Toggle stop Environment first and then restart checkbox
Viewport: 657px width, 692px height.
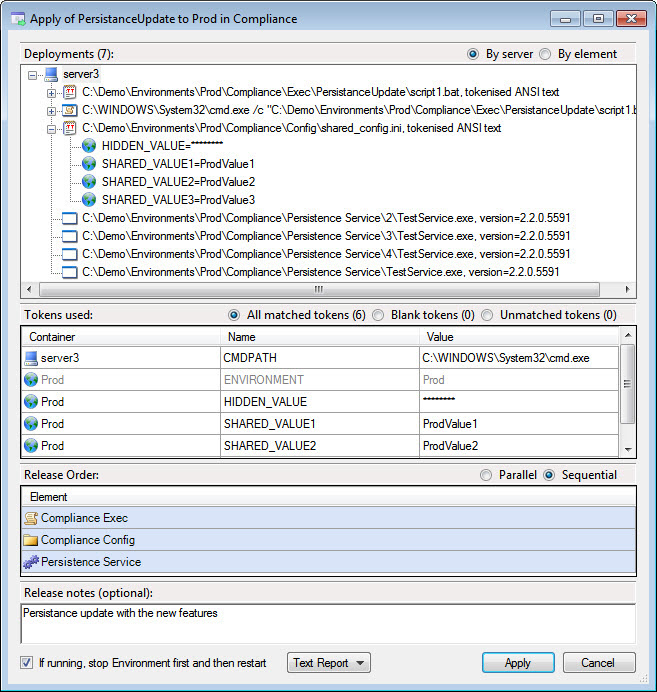pos(26,662)
